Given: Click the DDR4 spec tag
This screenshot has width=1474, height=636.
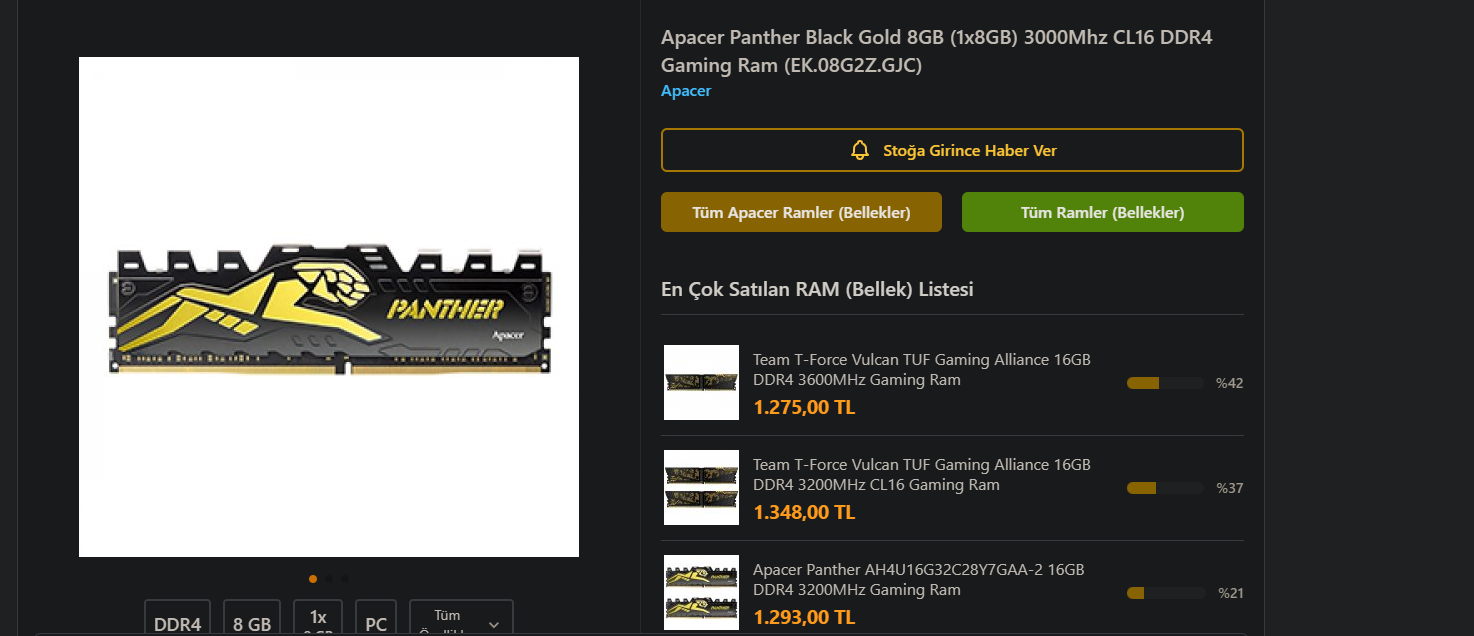Looking at the screenshot, I should 178,618.
